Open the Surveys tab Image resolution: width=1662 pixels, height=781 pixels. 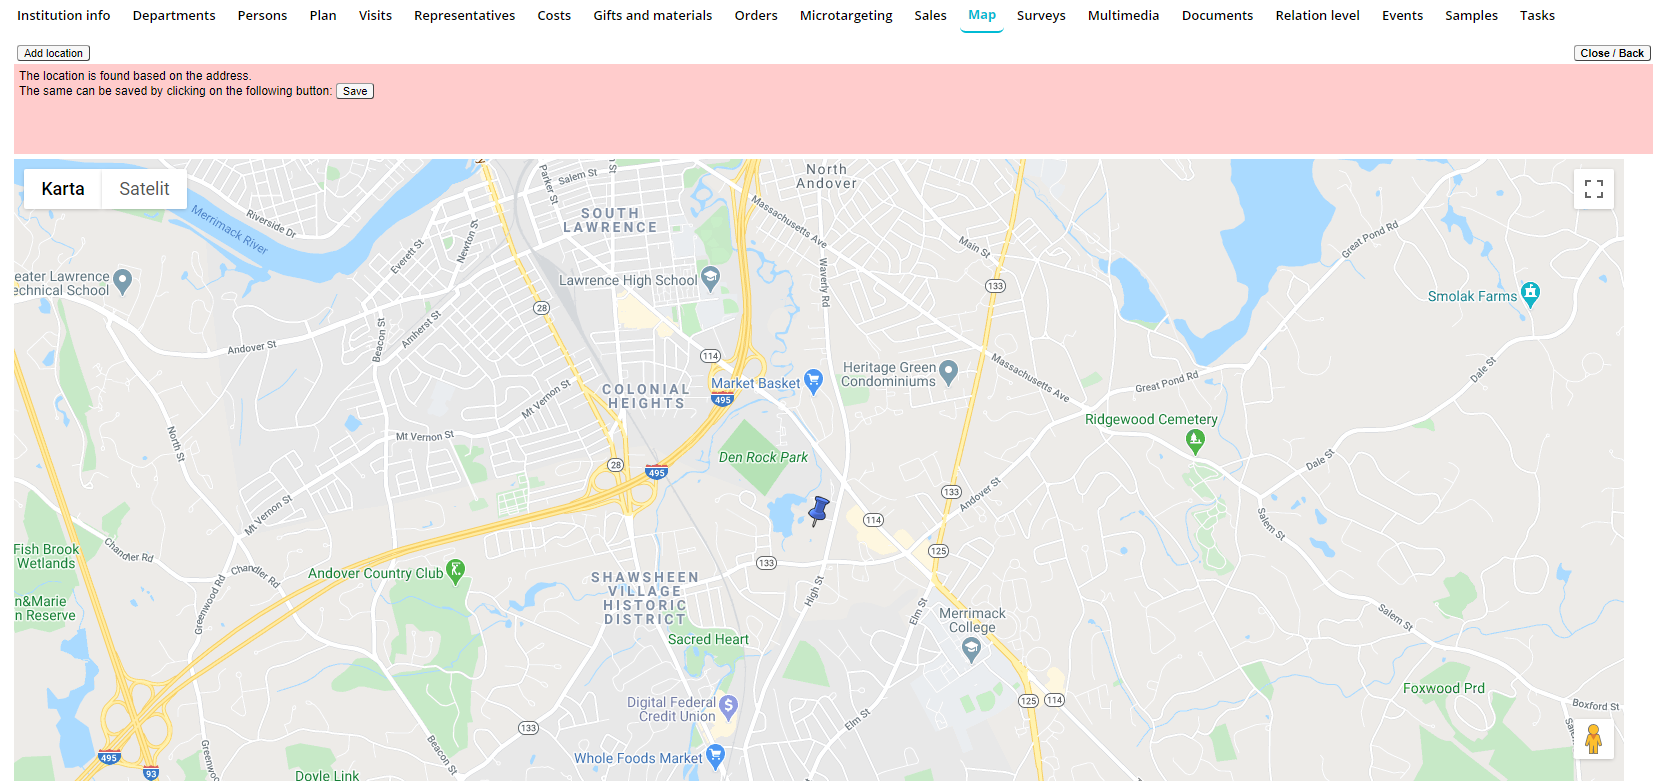(x=1041, y=15)
